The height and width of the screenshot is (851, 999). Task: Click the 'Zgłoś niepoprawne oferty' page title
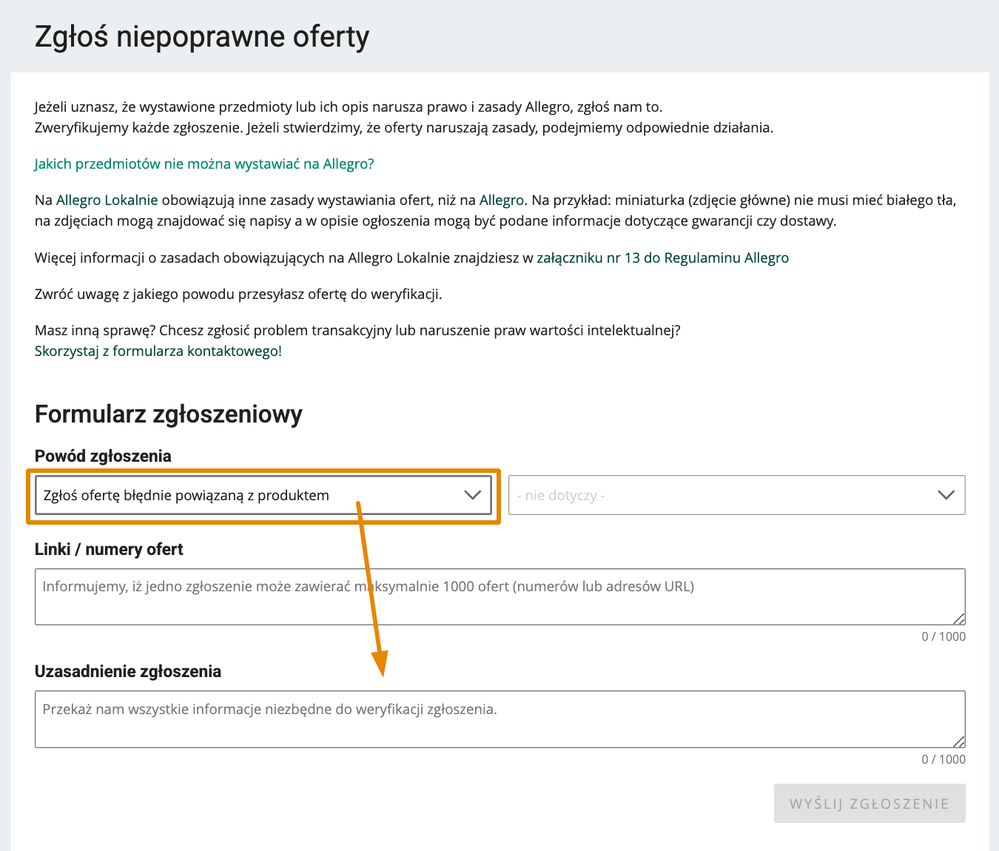(202, 36)
